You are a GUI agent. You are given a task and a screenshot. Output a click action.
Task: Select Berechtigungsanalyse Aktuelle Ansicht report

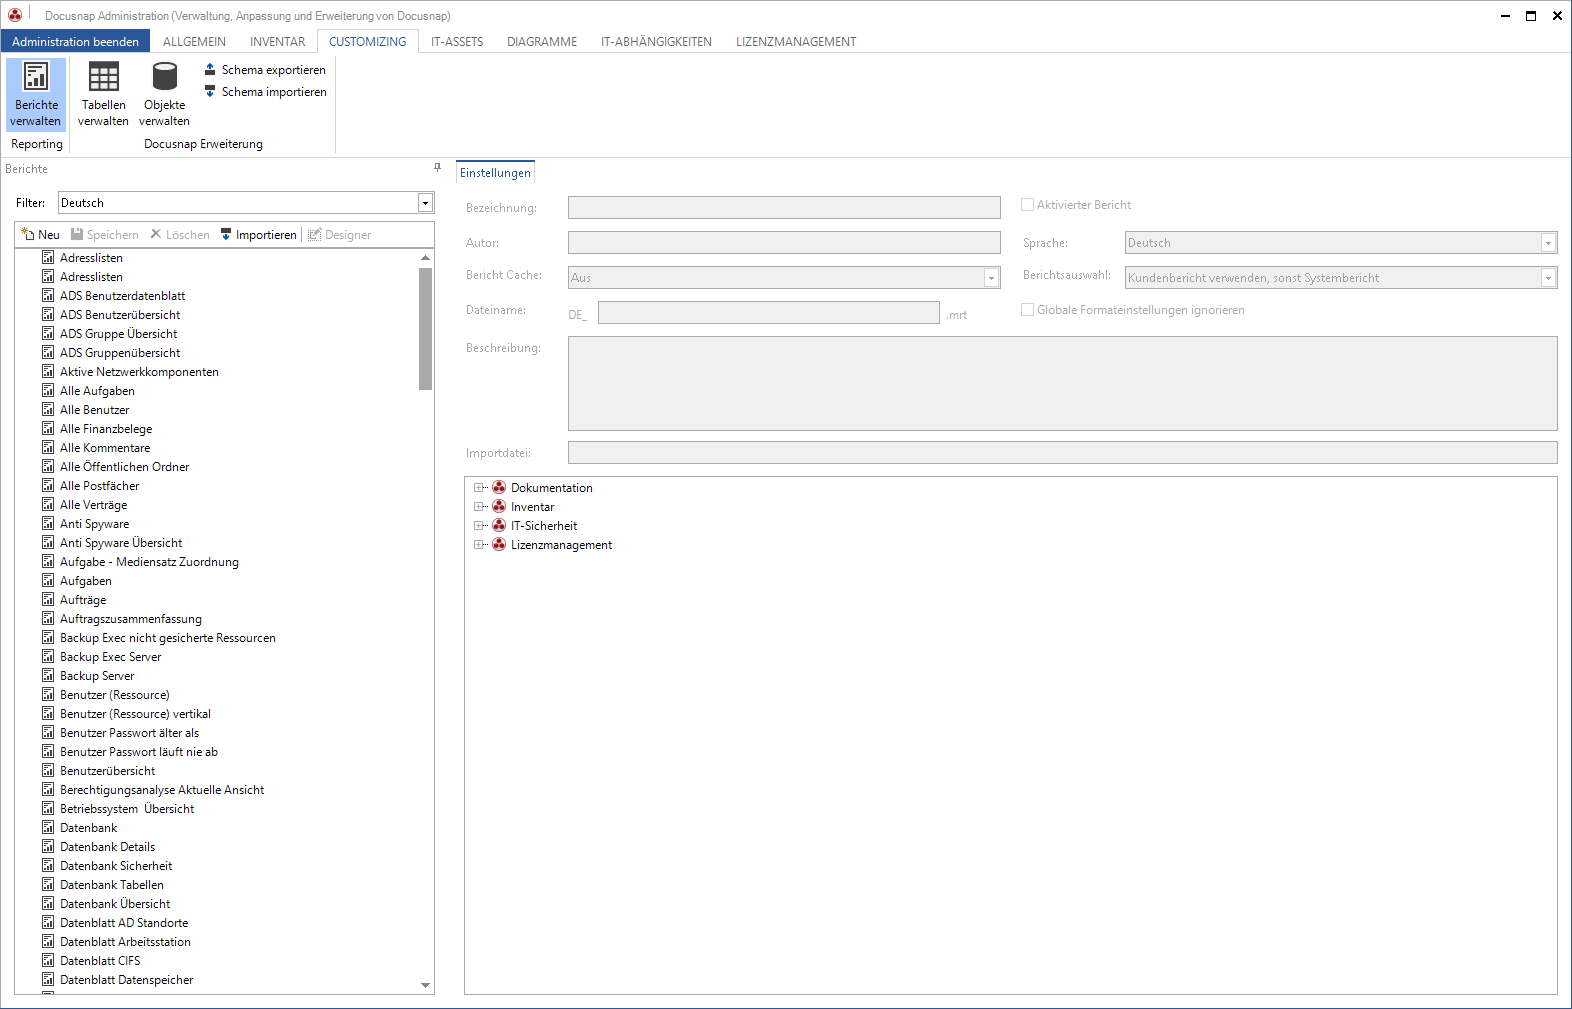(162, 790)
